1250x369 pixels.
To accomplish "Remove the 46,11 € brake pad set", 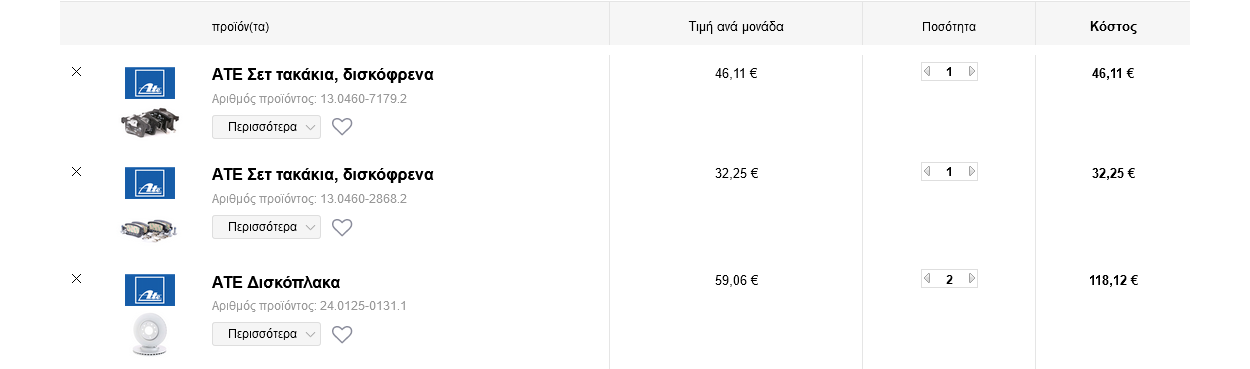I will [x=76, y=72].
